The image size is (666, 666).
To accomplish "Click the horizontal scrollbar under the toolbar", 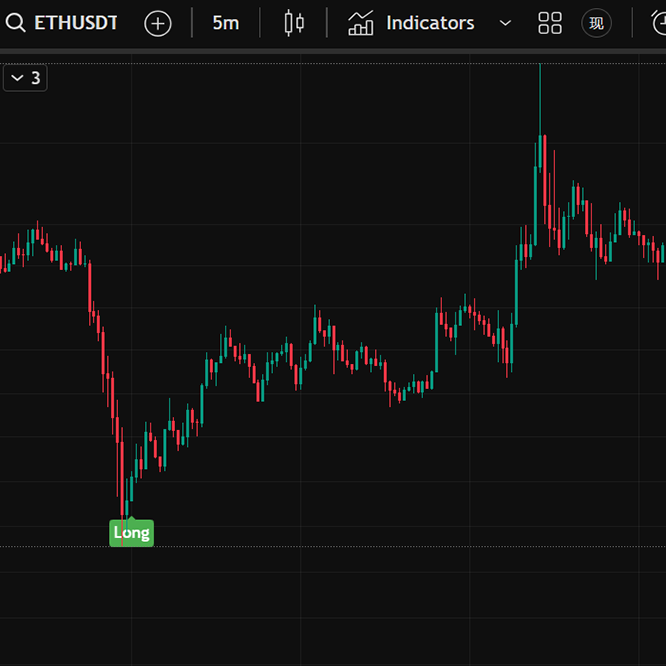I will click(x=333, y=51).
